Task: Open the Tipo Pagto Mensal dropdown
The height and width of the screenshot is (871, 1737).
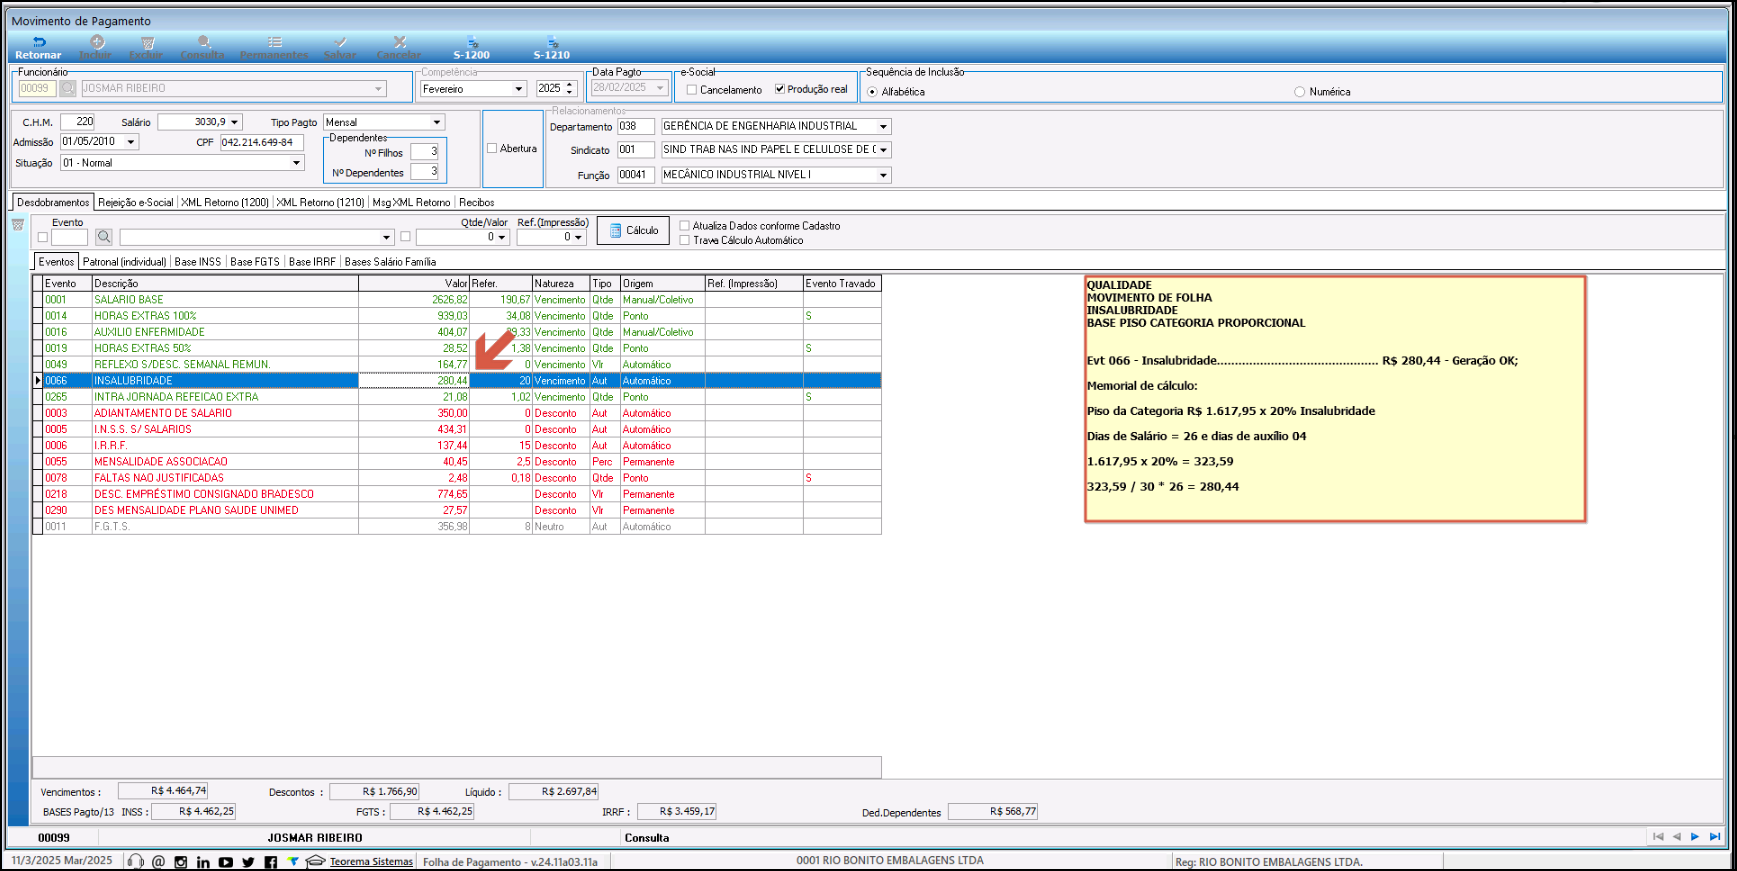Action: click(x=437, y=122)
